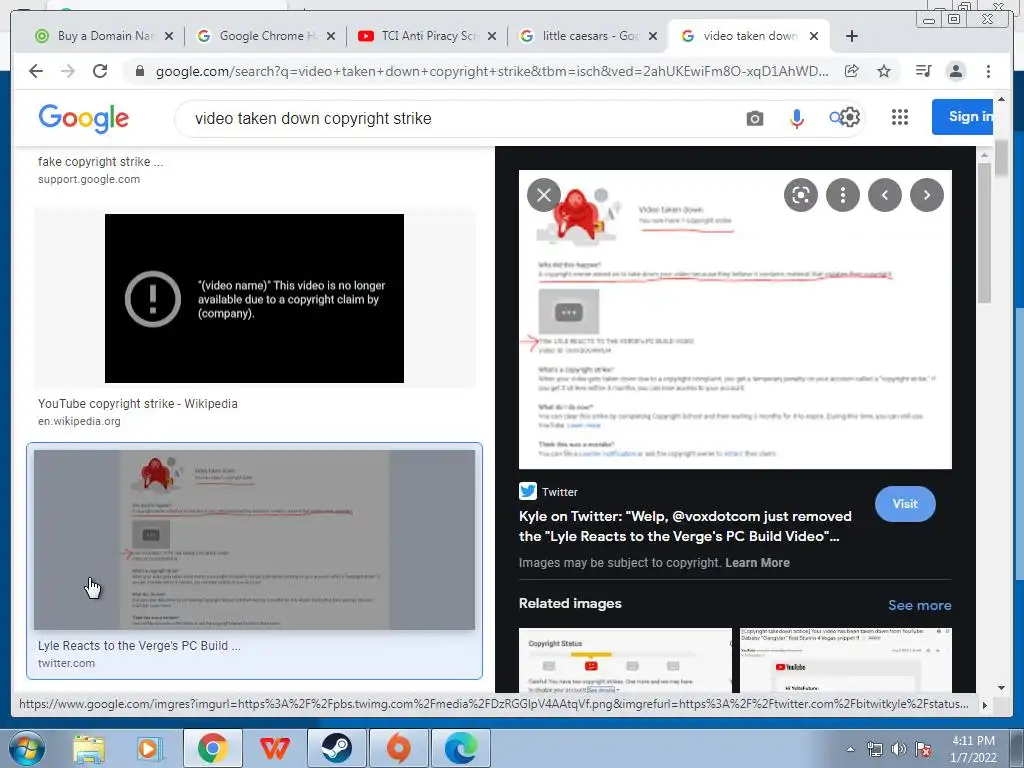Share this page via address bar icon
This screenshot has height=768, width=1024.
click(x=851, y=71)
